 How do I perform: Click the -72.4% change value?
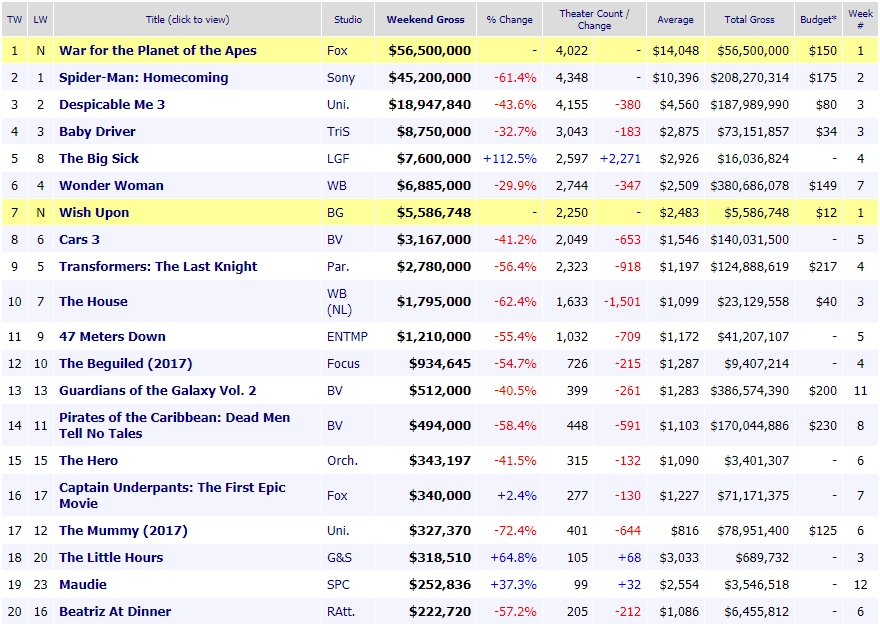(x=515, y=530)
